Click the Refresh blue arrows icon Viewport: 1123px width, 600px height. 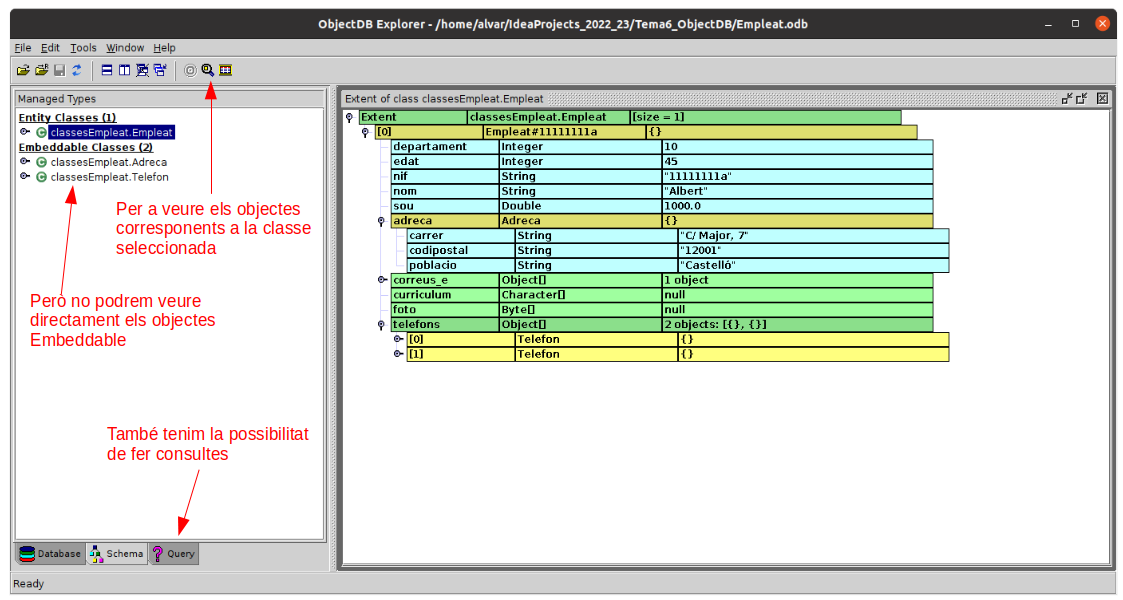(76, 70)
